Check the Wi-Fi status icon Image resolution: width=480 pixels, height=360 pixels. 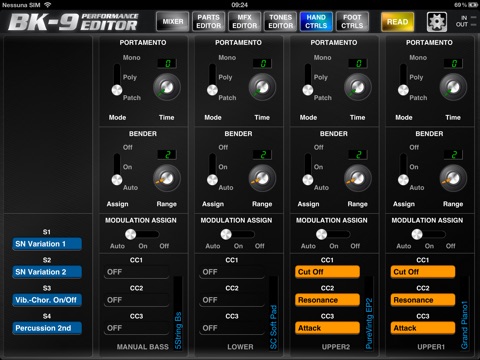(x=48, y=5)
